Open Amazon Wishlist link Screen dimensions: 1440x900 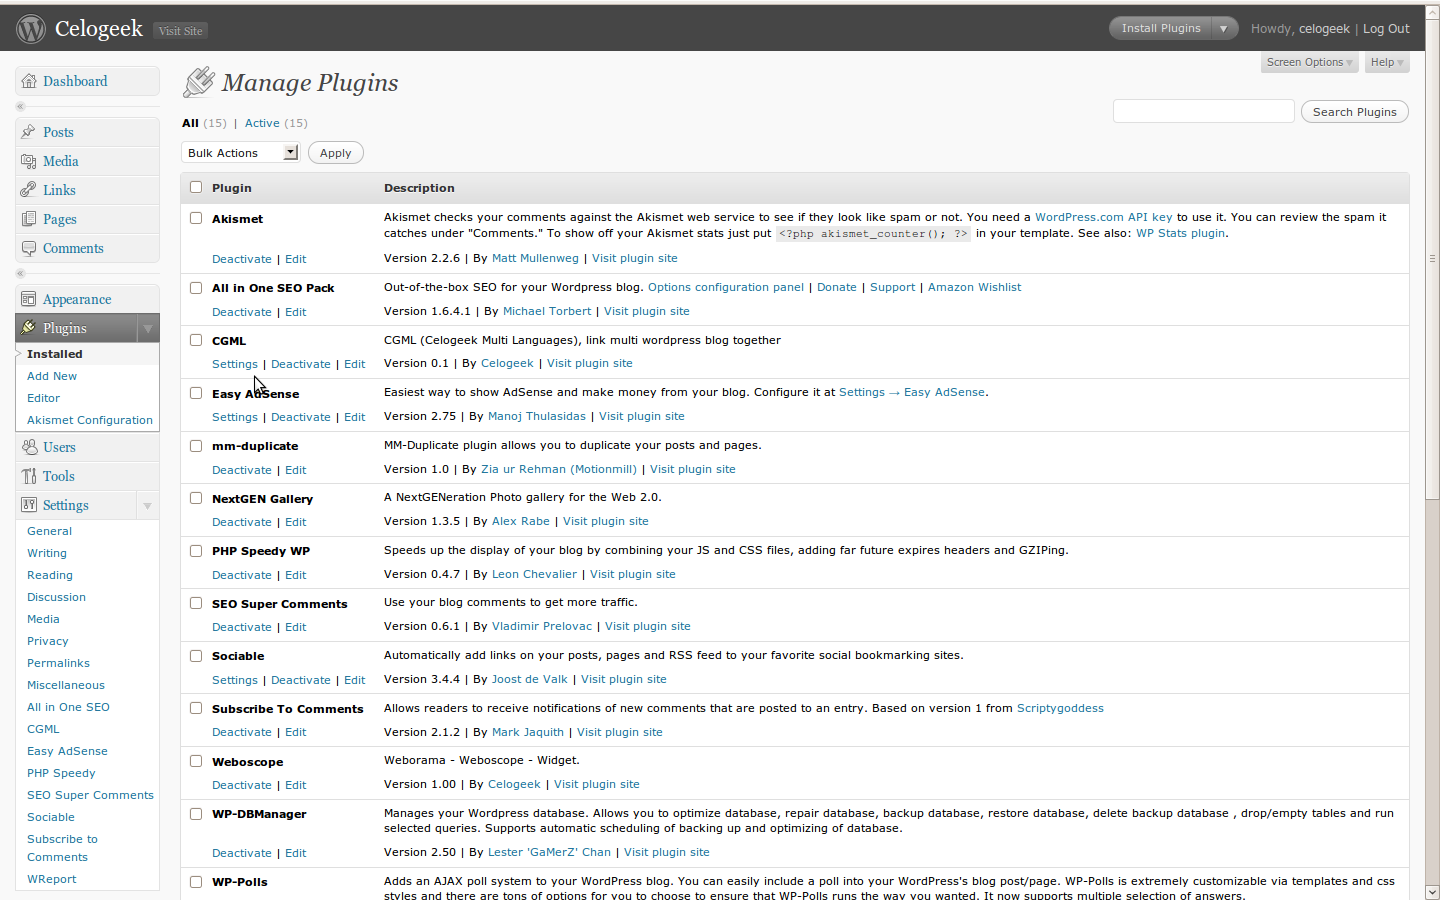[x=975, y=287]
